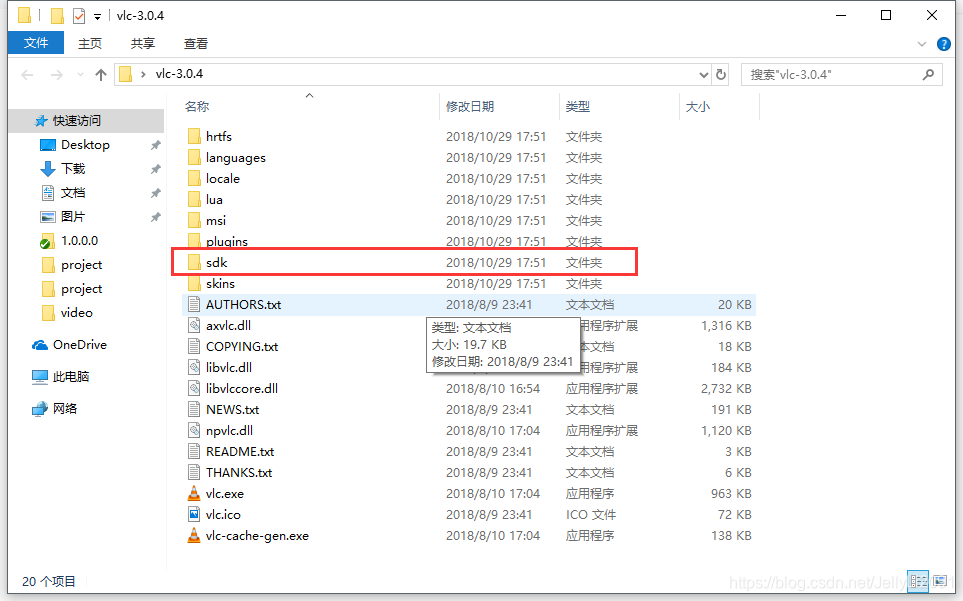Image resolution: width=963 pixels, height=601 pixels.
Task: Open Desktop in the navigation pane
Action: (85, 145)
